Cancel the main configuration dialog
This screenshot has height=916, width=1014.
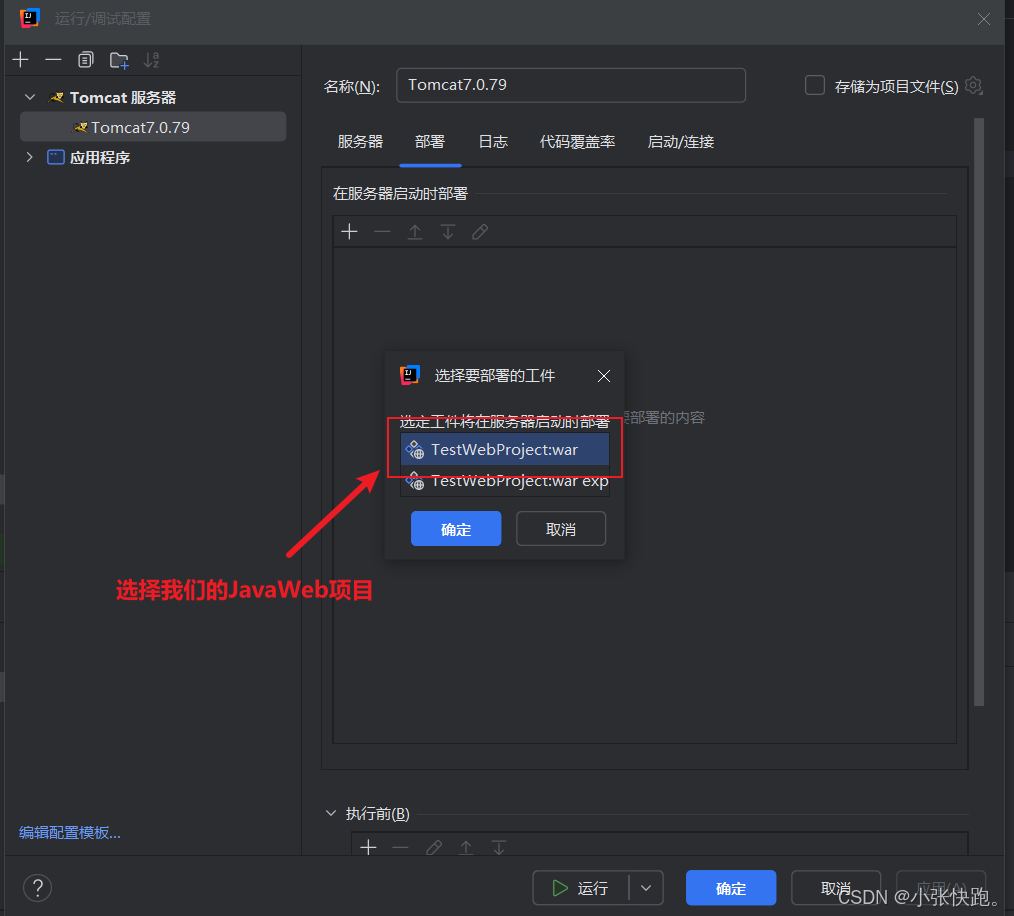pos(836,888)
